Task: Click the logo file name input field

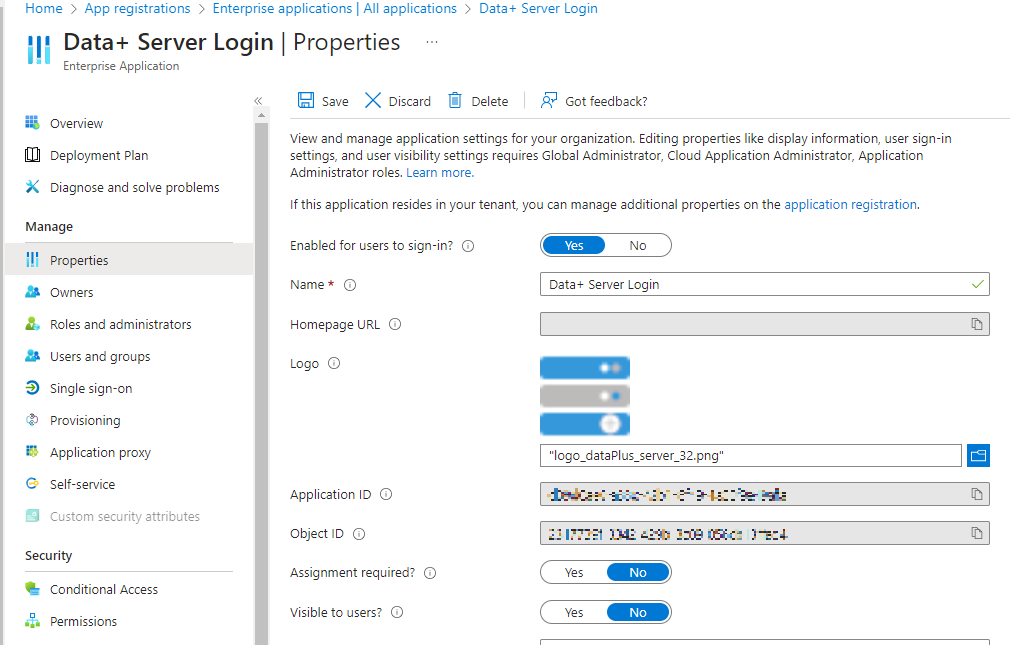Action: (750, 456)
